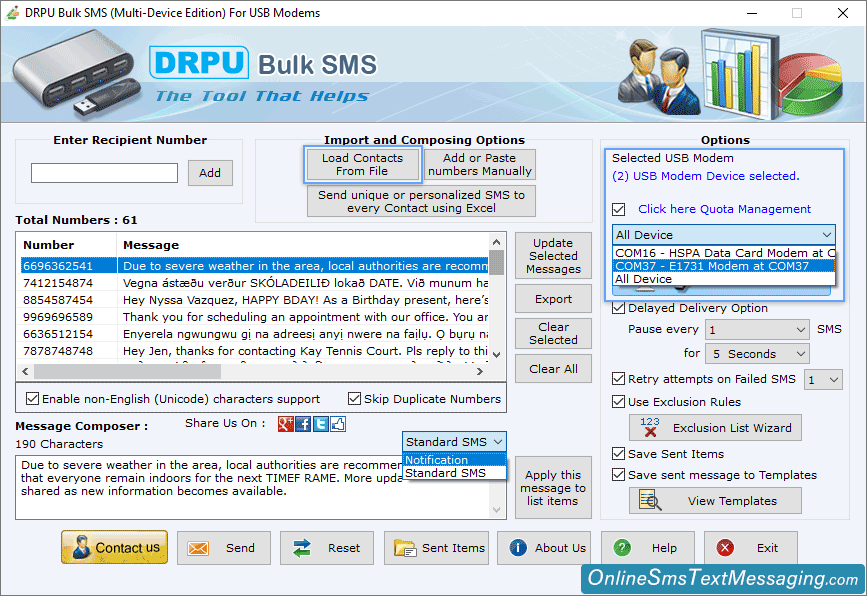Click the thumbs-up like icon

click(x=338, y=424)
